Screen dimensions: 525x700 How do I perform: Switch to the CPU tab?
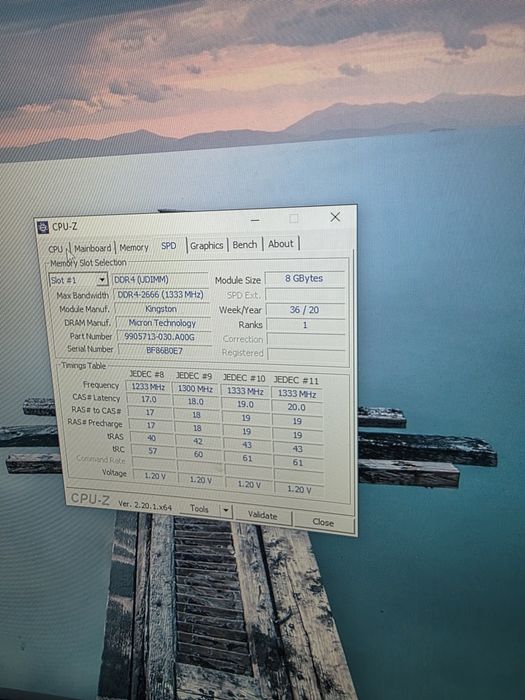tap(56, 249)
